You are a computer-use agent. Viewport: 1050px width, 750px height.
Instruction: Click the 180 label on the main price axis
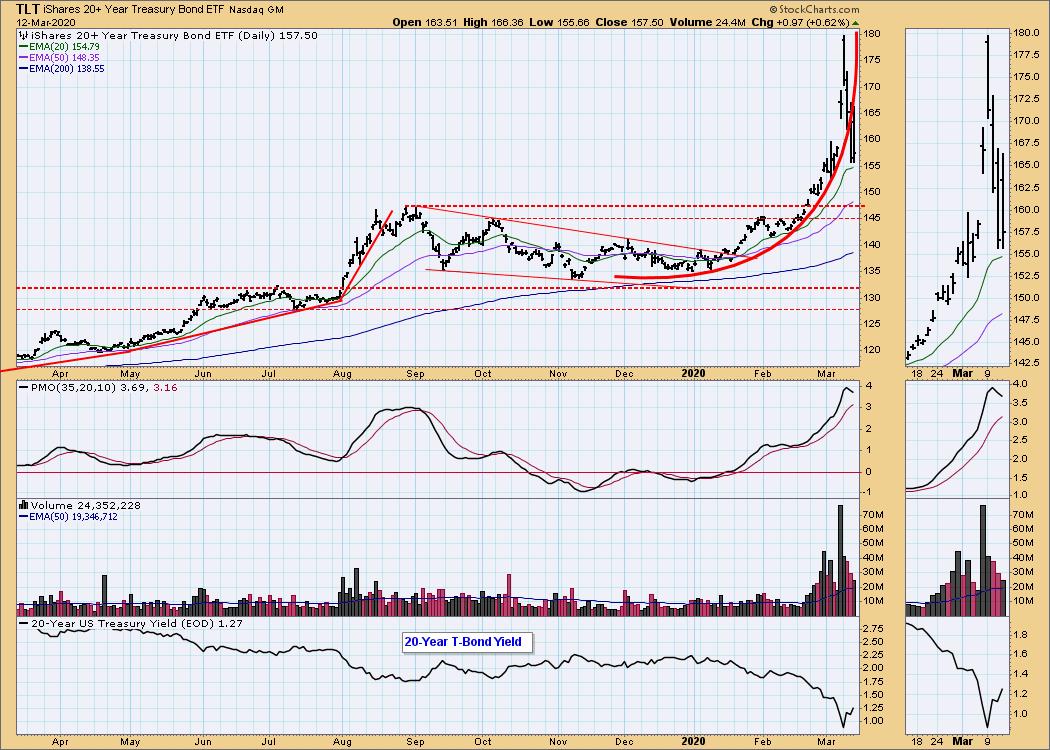(871, 33)
